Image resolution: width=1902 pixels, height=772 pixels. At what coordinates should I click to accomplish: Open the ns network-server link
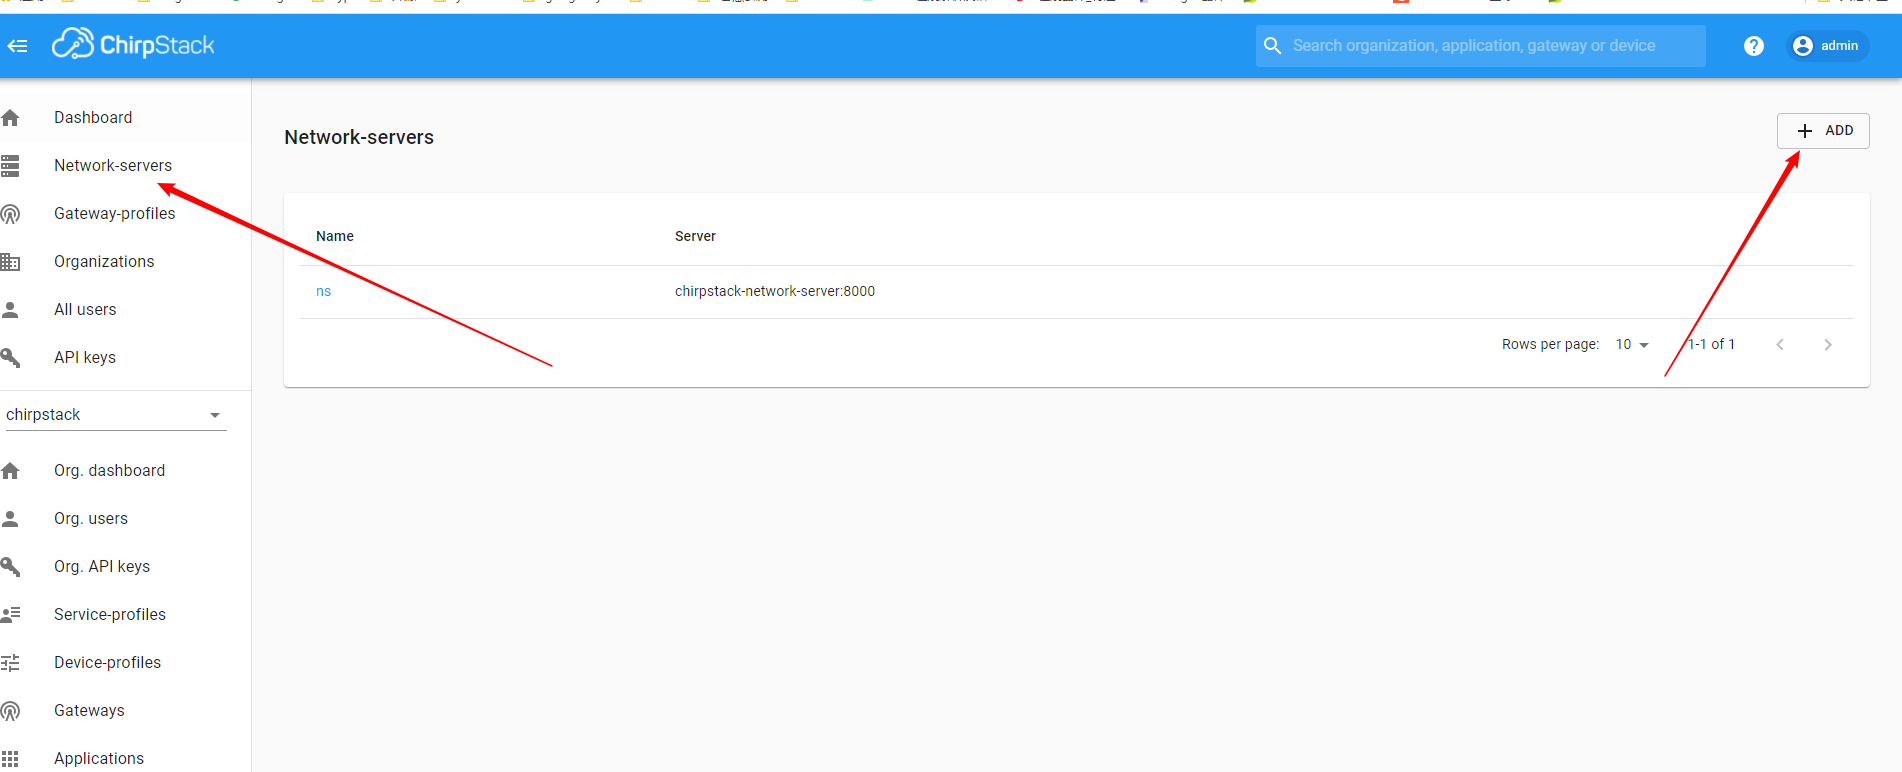click(323, 292)
